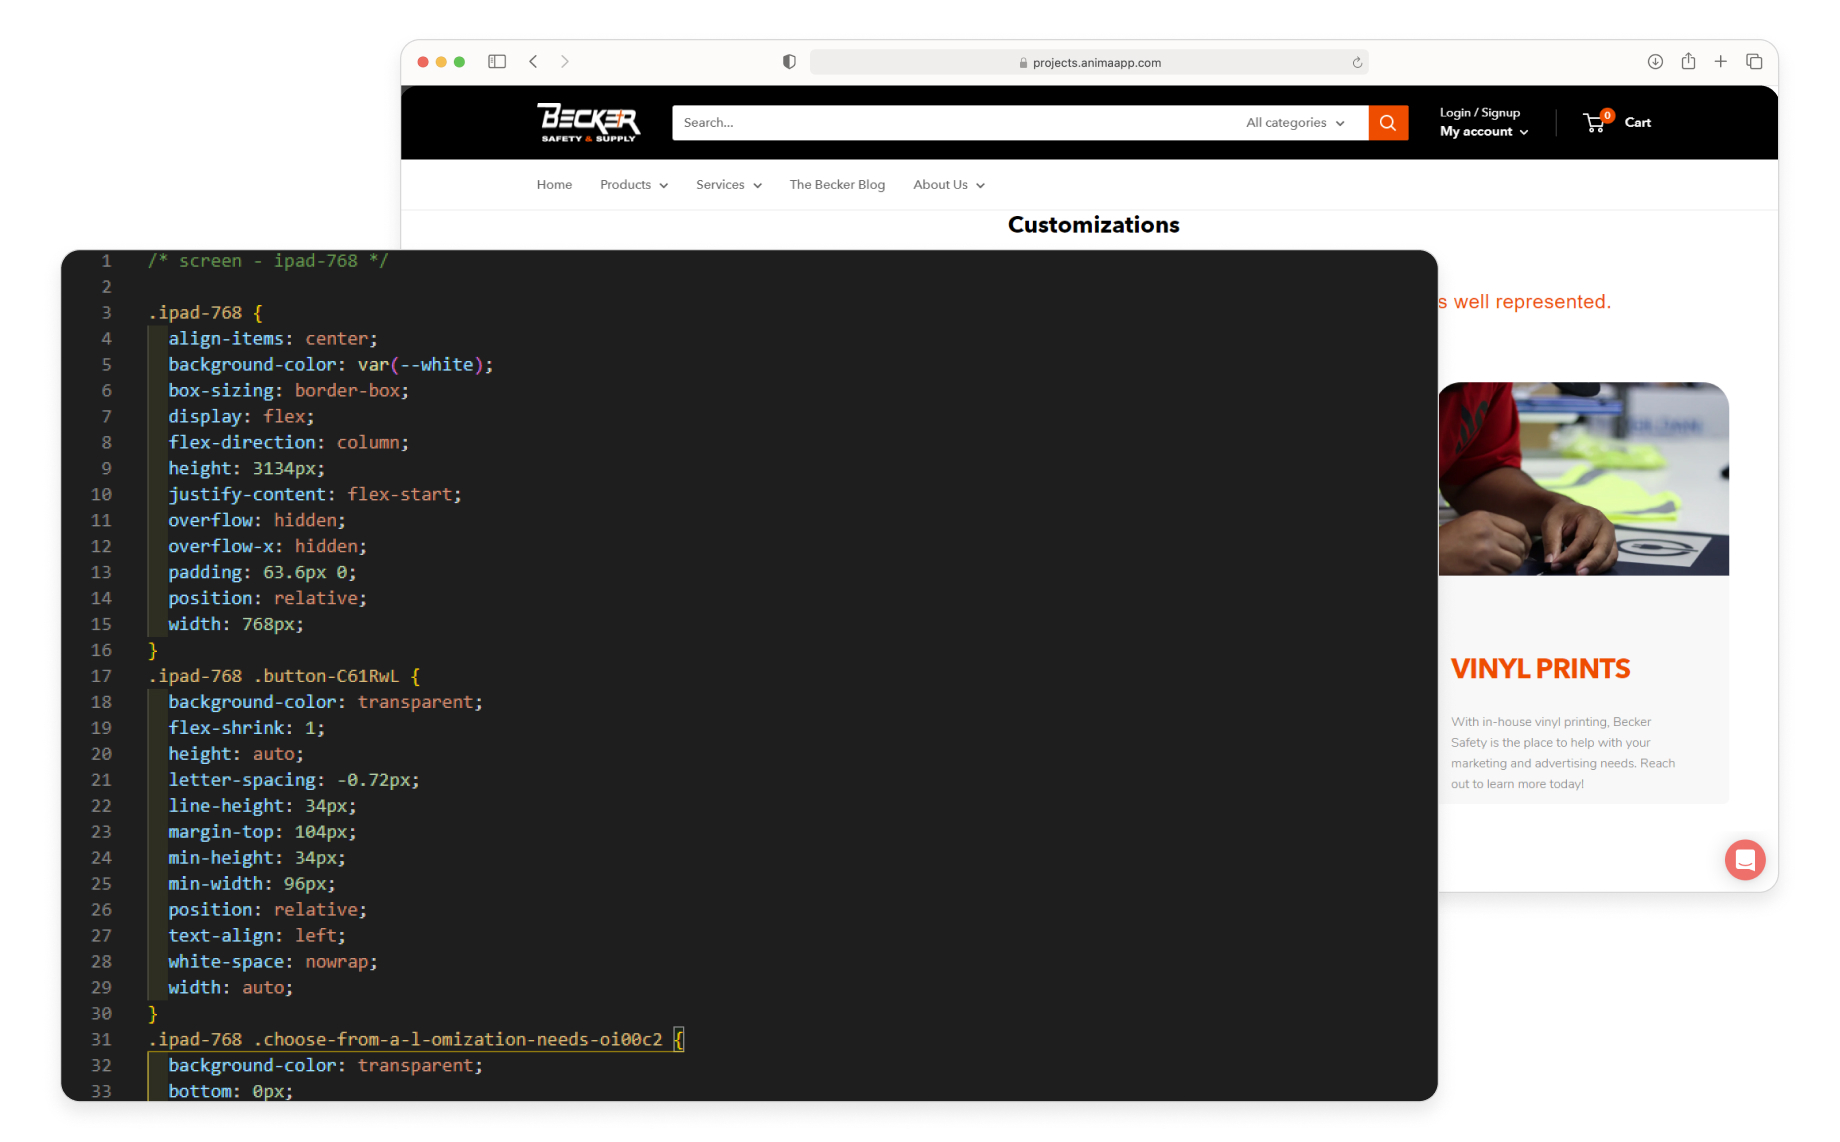Open The Becker Blog link

[x=837, y=185]
